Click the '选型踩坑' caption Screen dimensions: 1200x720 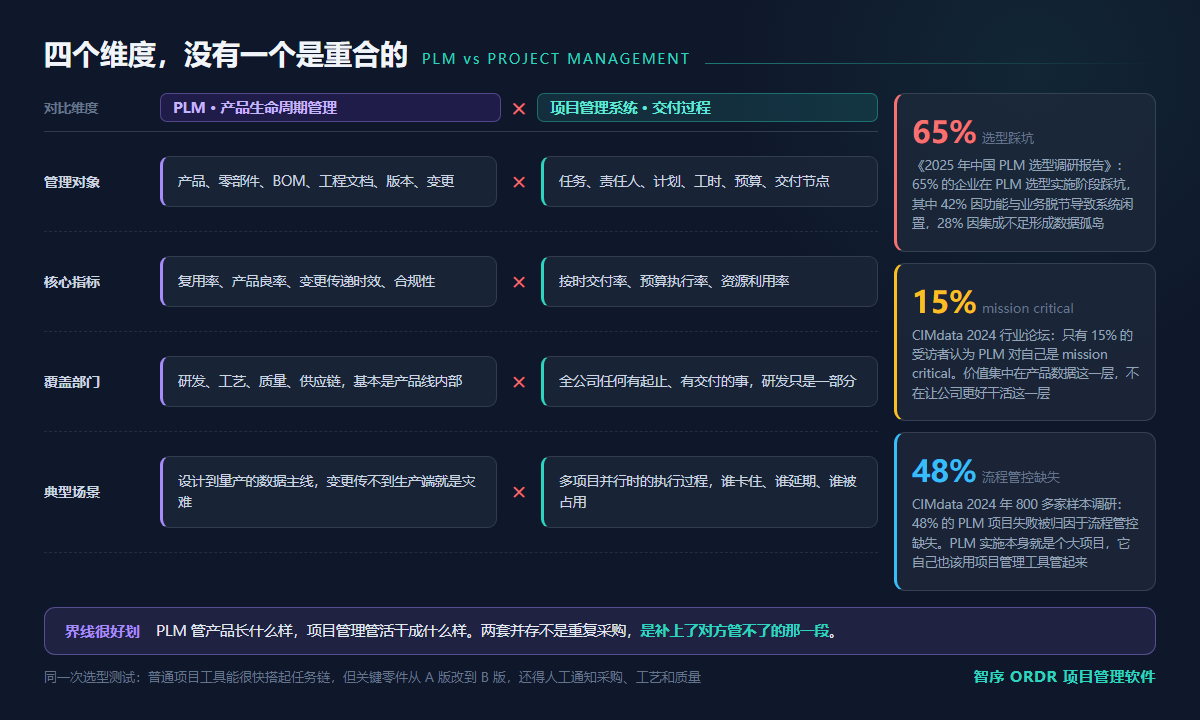click(1008, 138)
